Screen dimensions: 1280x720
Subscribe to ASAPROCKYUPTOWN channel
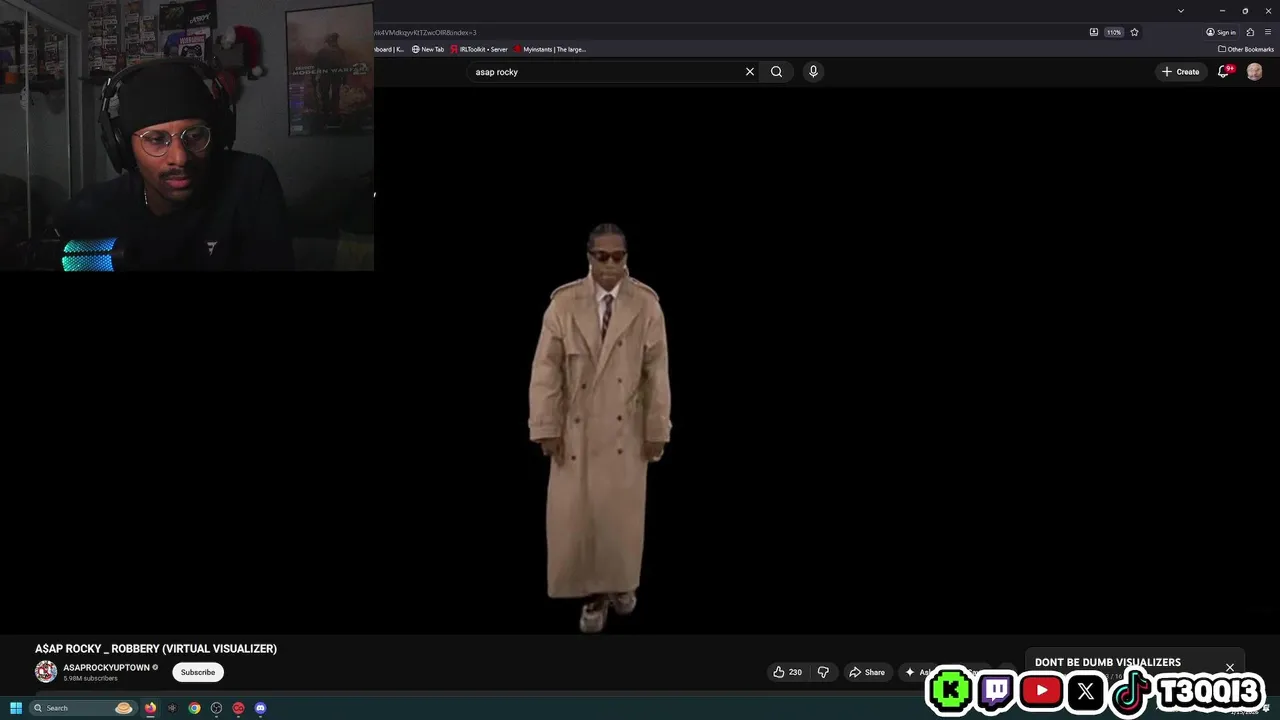(198, 672)
